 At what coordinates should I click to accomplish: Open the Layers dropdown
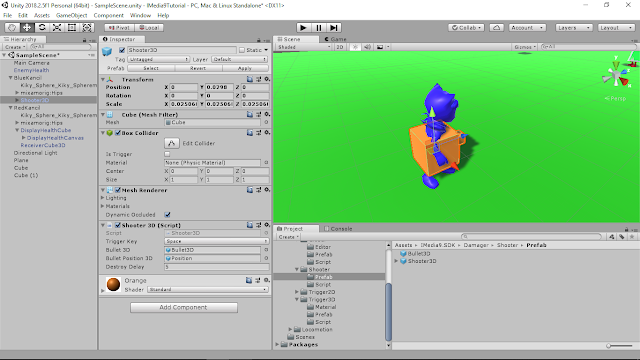point(573,28)
